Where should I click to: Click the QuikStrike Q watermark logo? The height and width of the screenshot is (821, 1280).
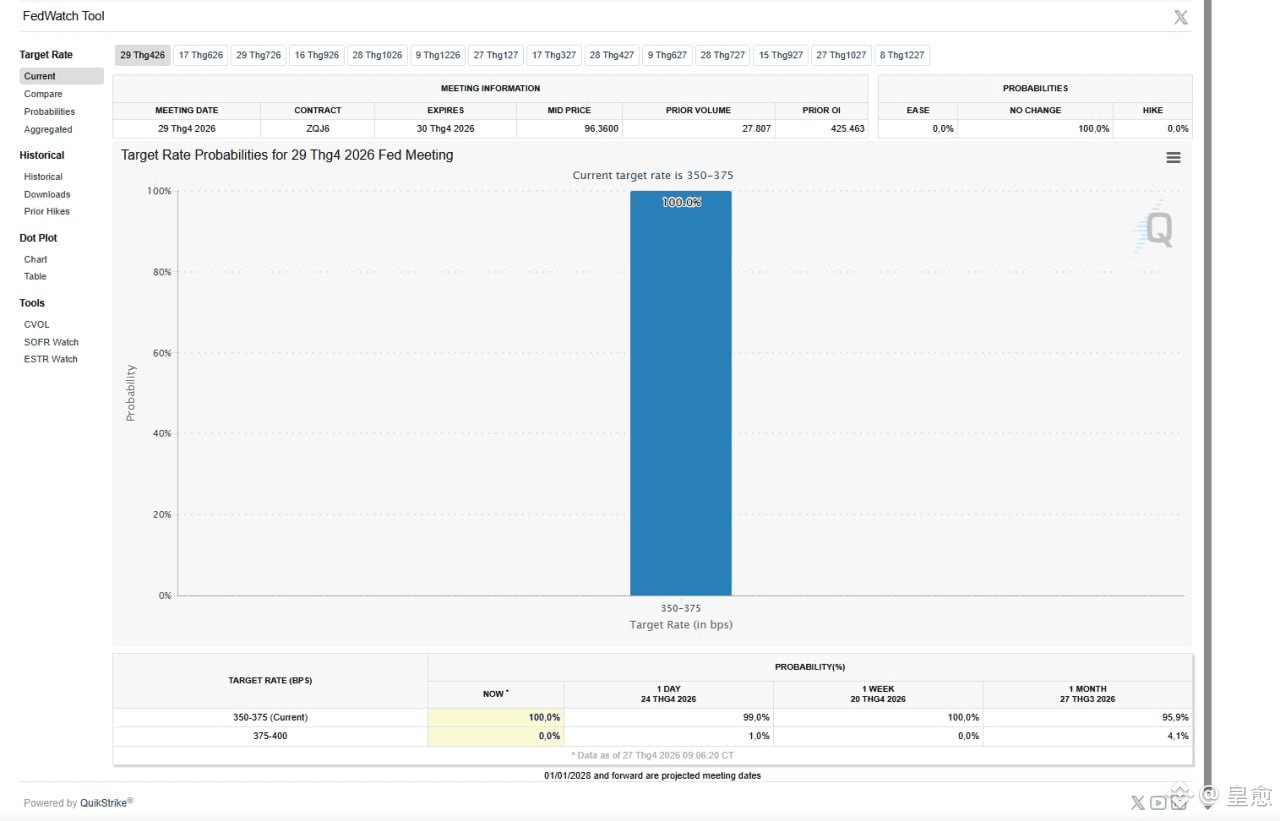(1154, 228)
